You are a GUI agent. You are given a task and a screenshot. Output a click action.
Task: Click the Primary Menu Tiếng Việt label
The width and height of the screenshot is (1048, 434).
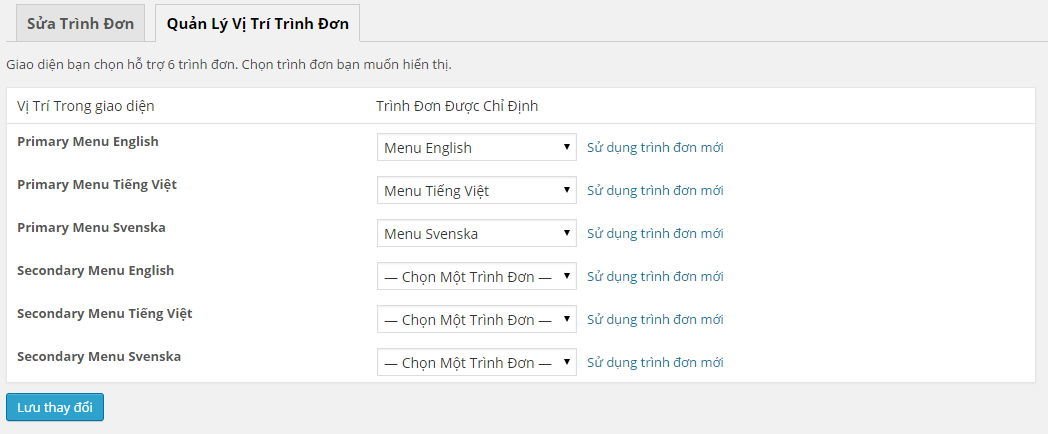tap(97, 184)
